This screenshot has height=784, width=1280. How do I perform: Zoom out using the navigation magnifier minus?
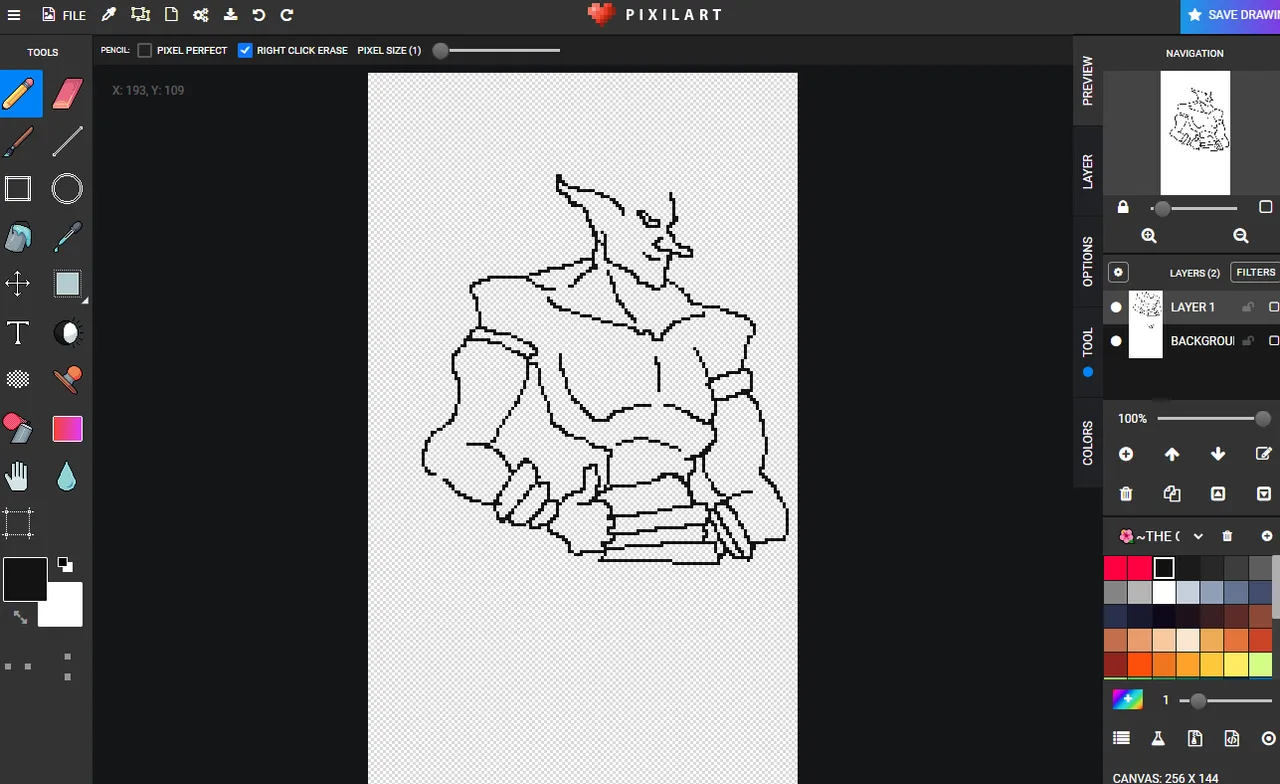click(x=1241, y=236)
